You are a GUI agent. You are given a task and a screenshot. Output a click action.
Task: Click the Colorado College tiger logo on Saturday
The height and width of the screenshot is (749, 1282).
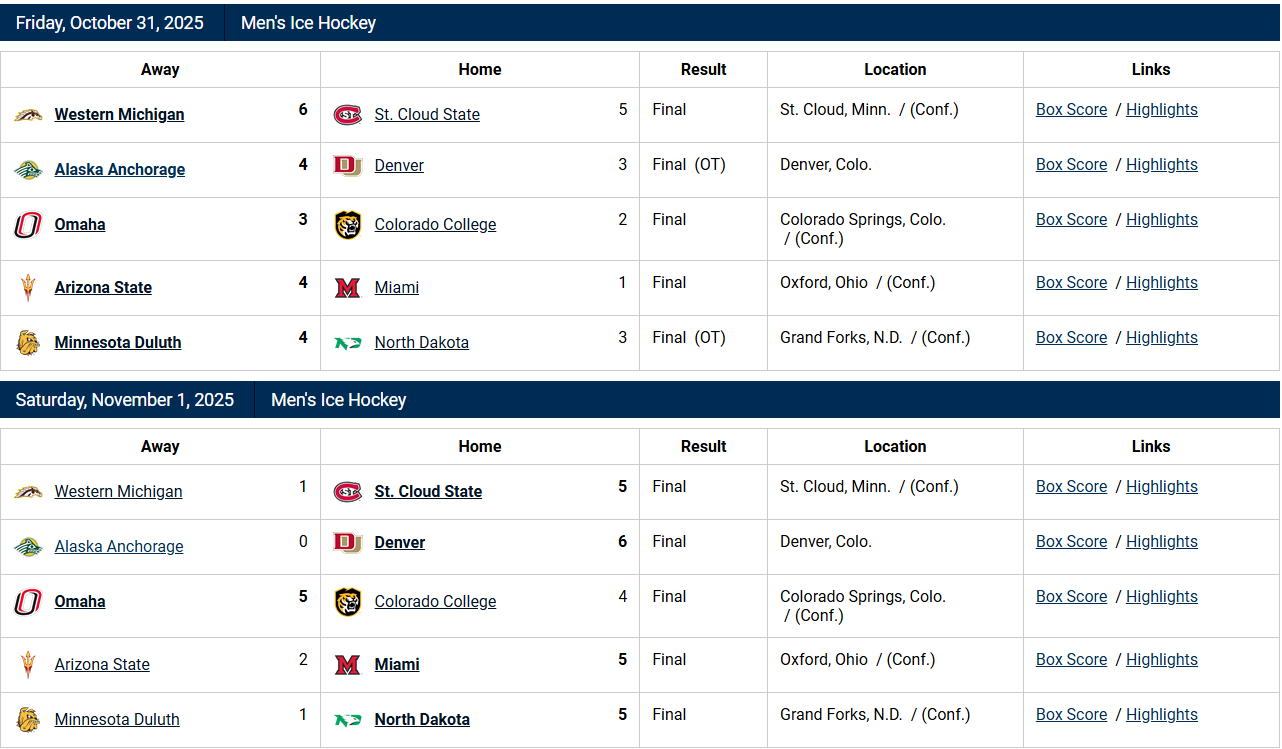tap(347, 602)
